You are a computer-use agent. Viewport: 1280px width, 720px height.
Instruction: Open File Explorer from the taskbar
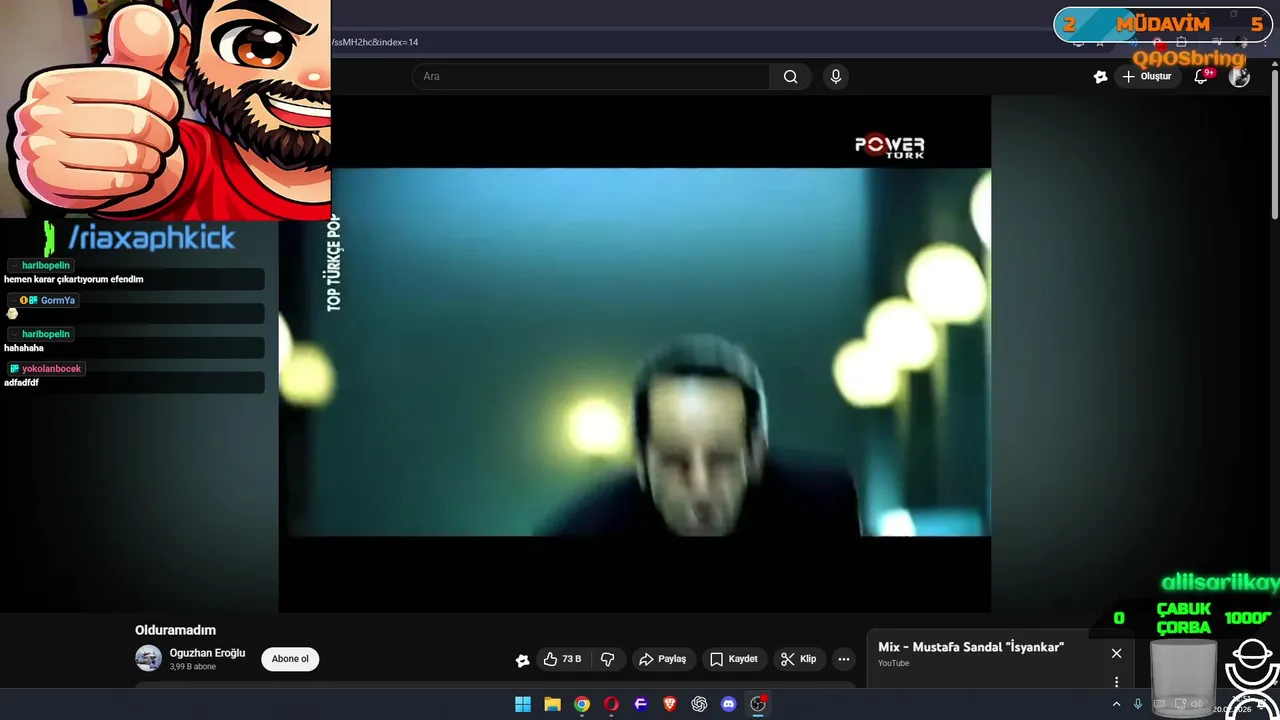coord(552,704)
